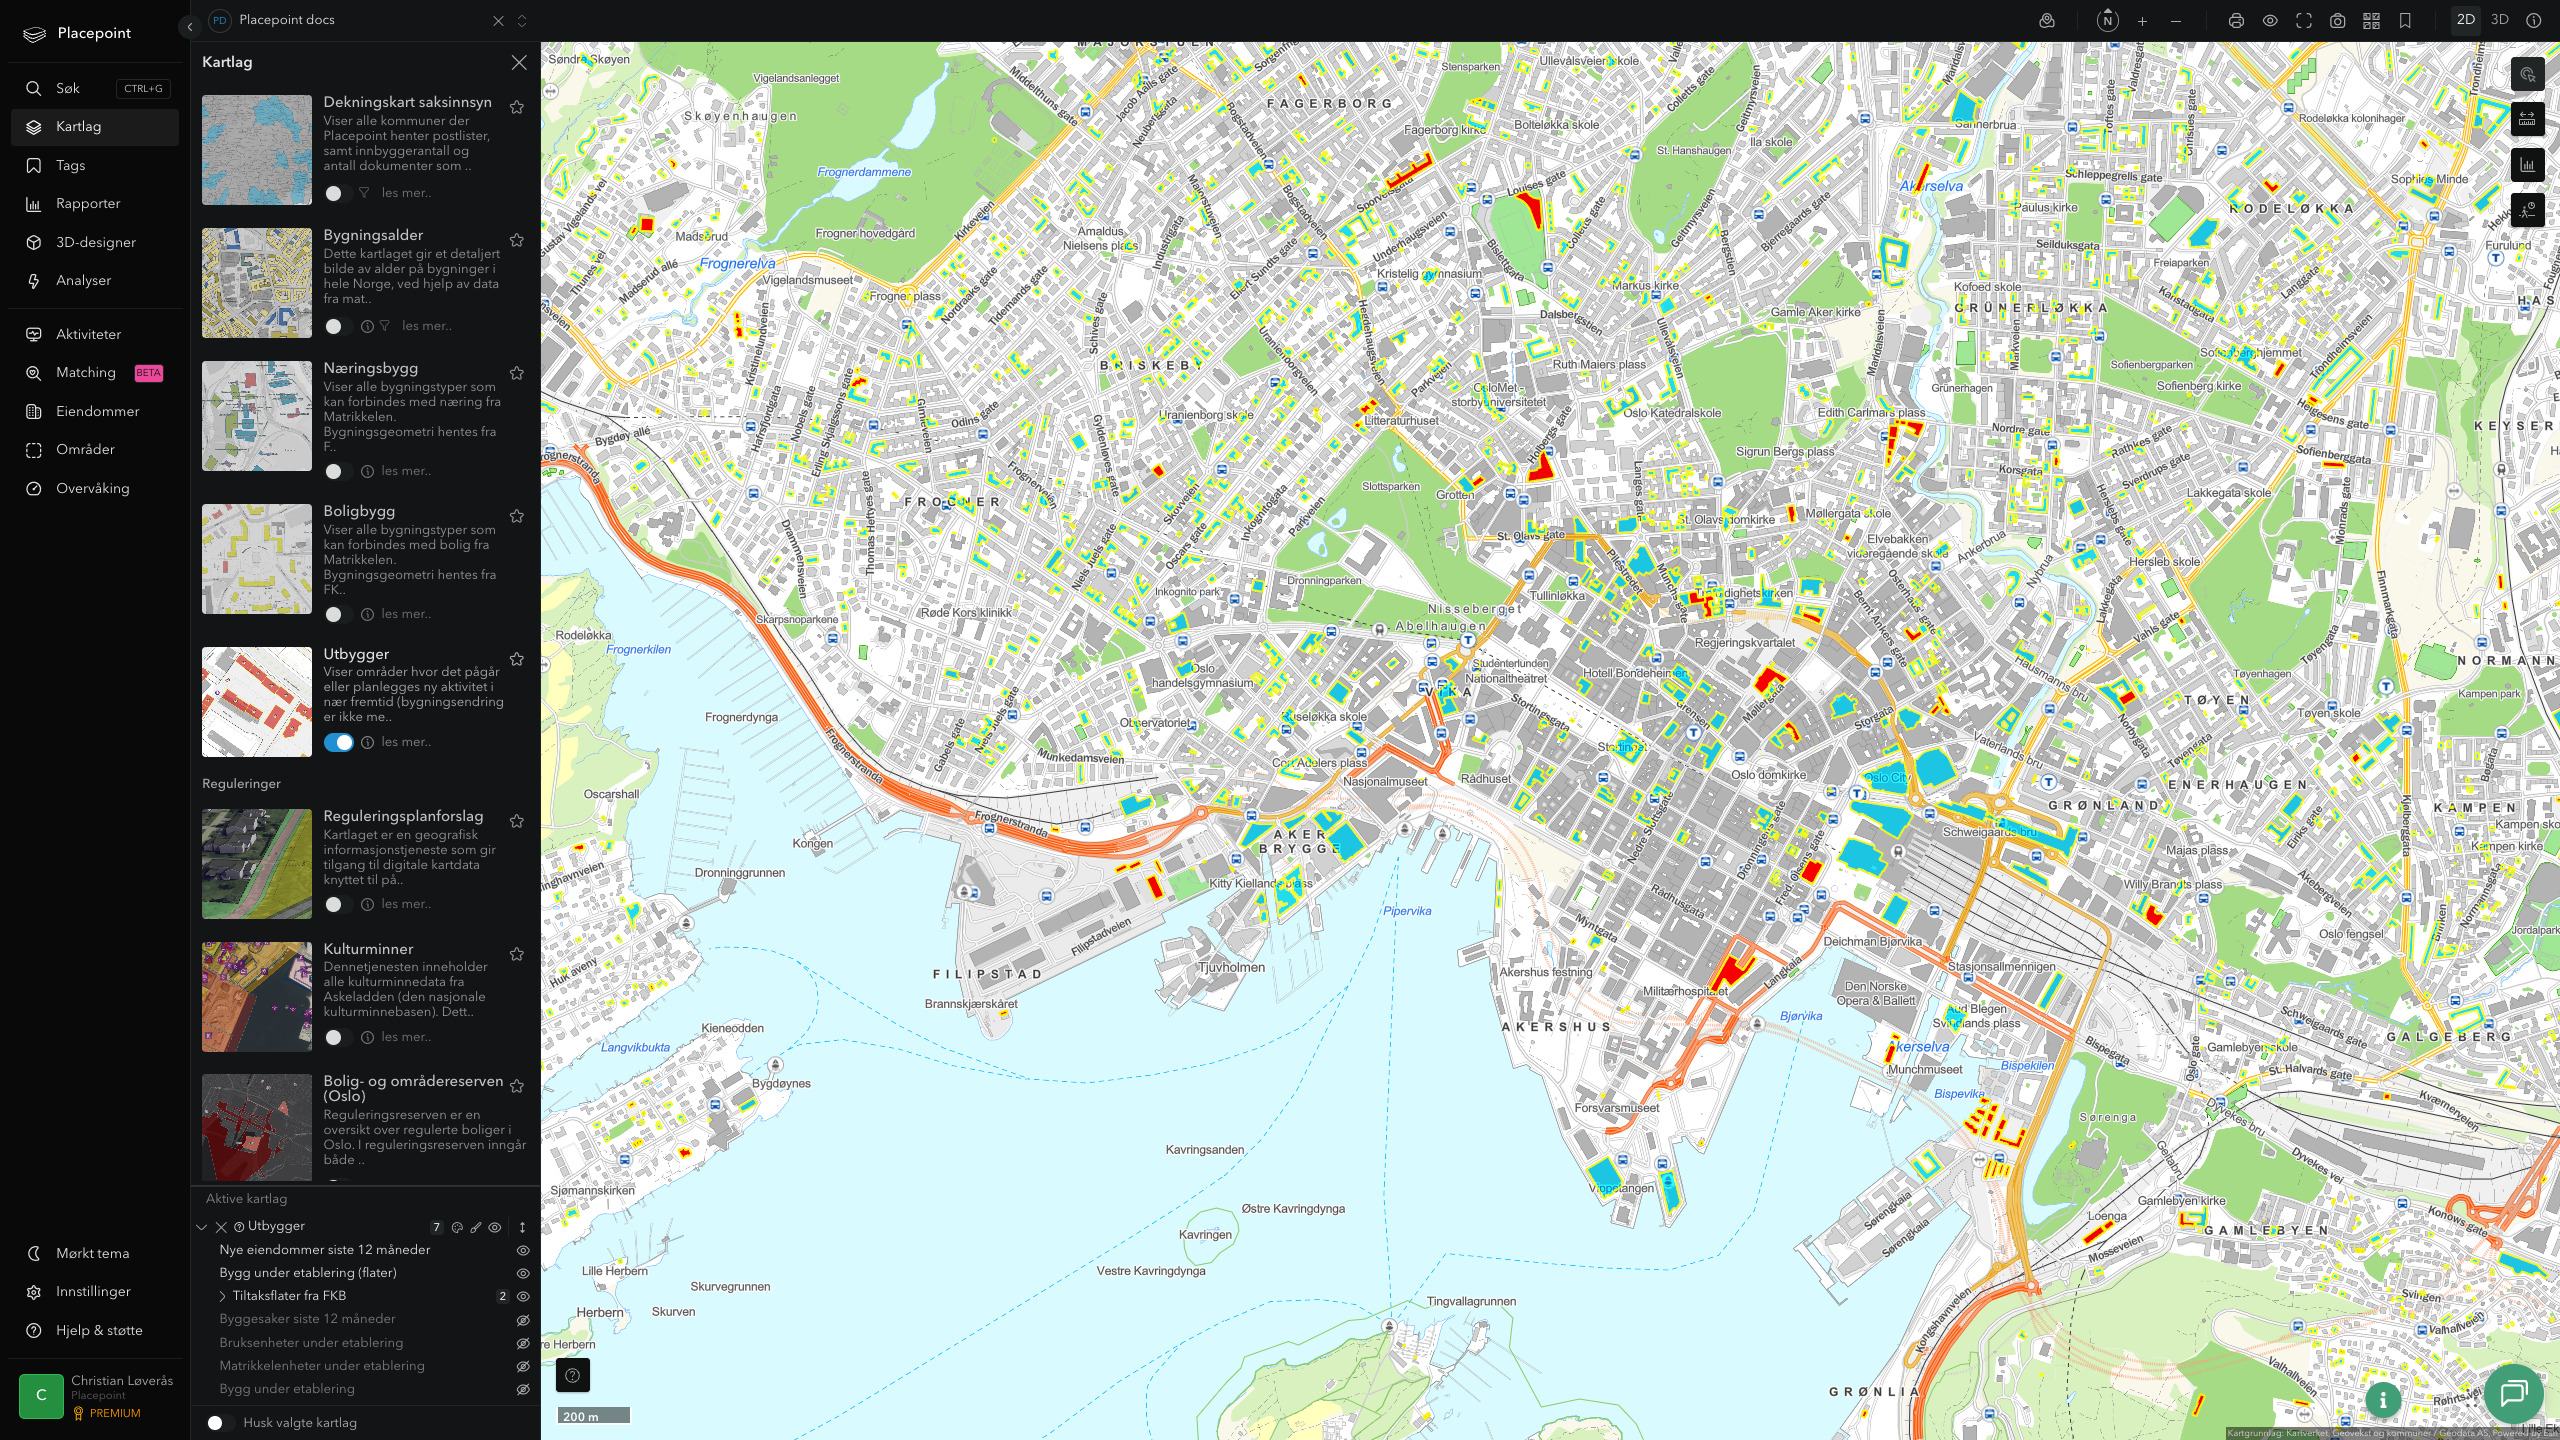Open the chat support bubble
Screen dimensions: 2560x1440
[x=2513, y=1393]
